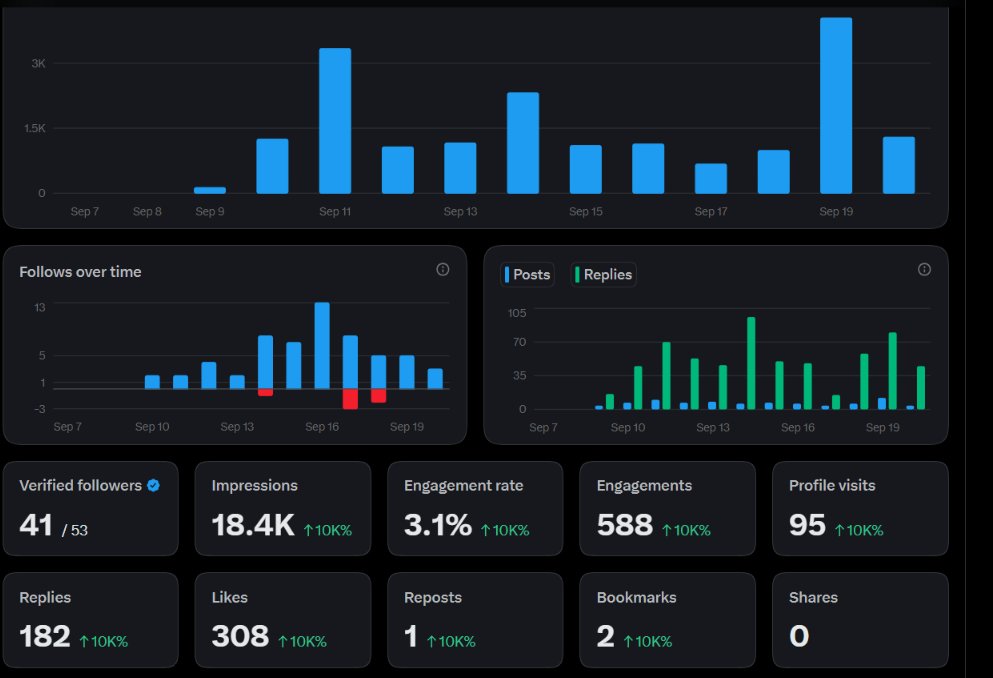The height and width of the screenshot is (678, 993).
Task: Select the Likes 308 card
Action: [x=283, y=620]
